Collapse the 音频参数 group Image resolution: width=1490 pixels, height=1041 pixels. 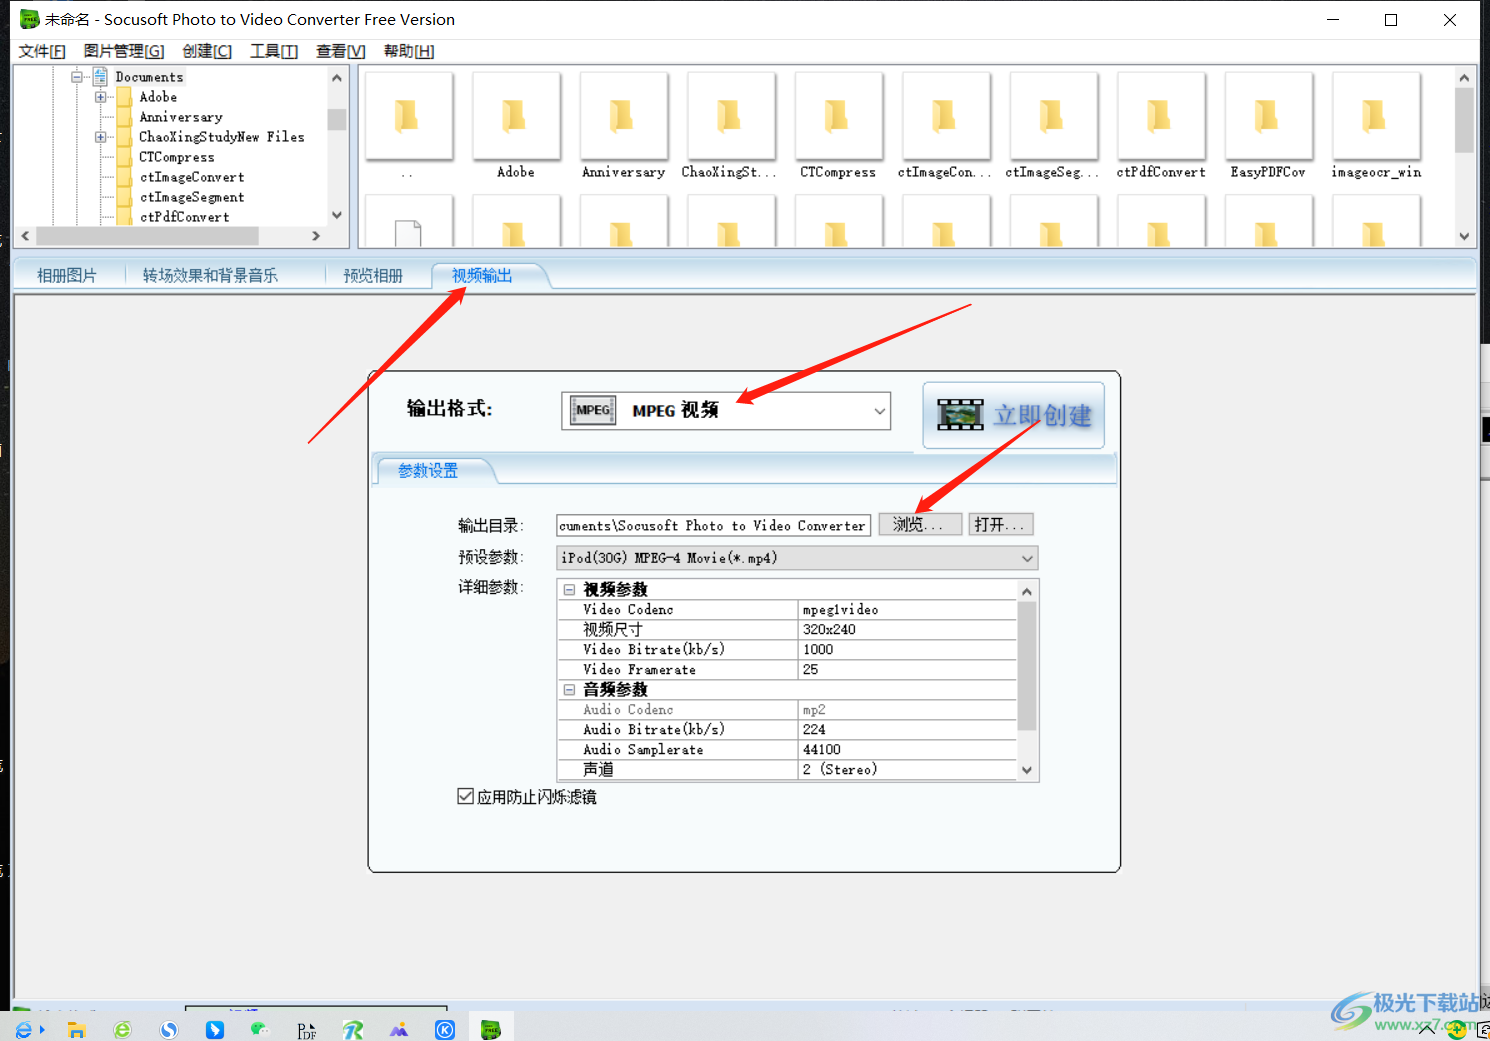(569, 690)
